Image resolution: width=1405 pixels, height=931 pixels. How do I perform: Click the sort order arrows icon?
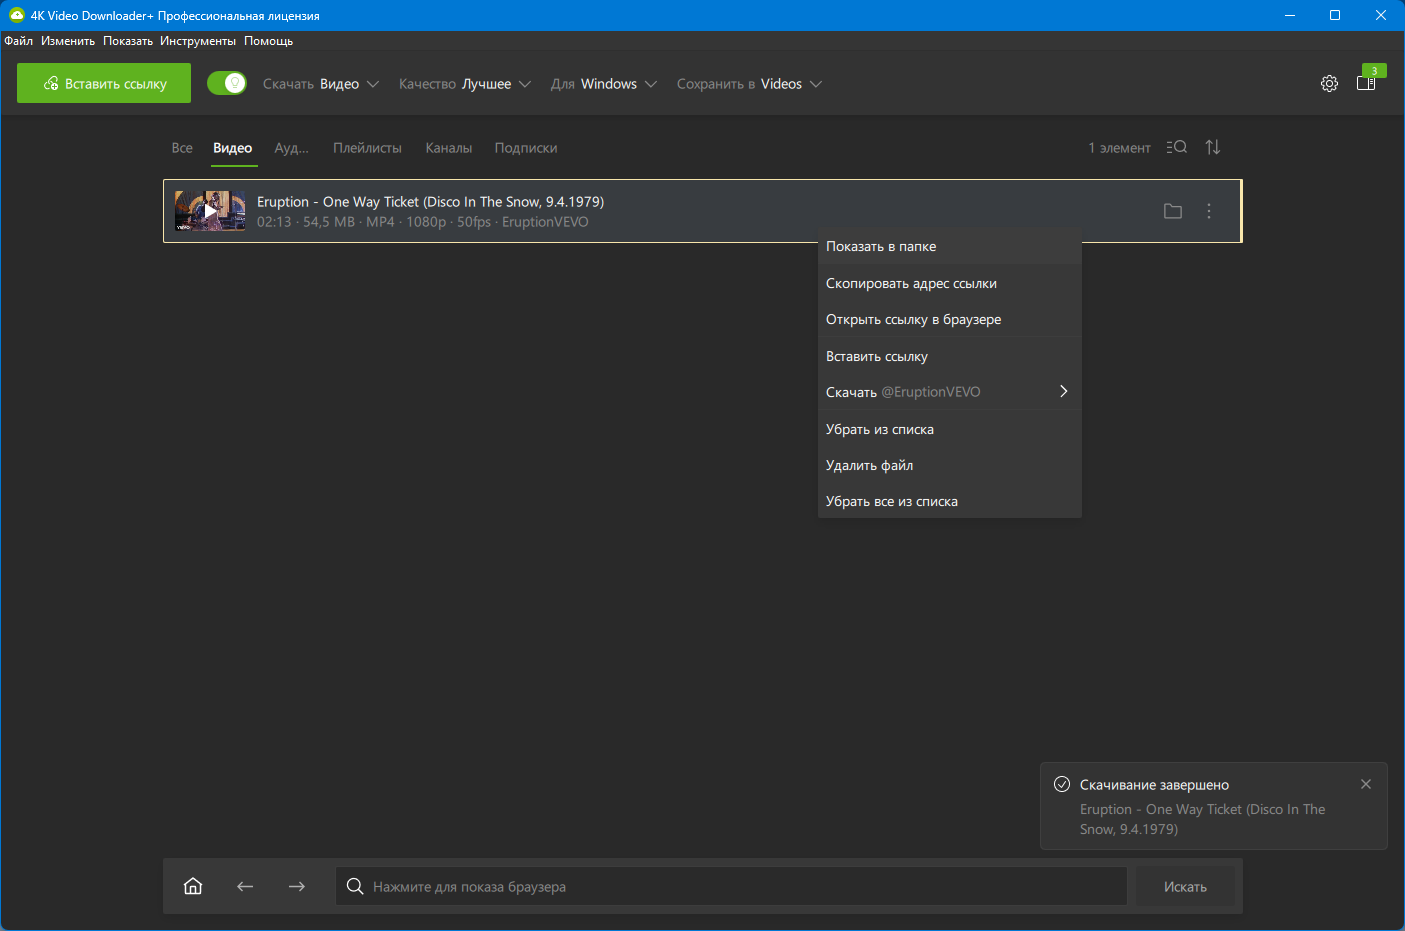[1213, 147]
